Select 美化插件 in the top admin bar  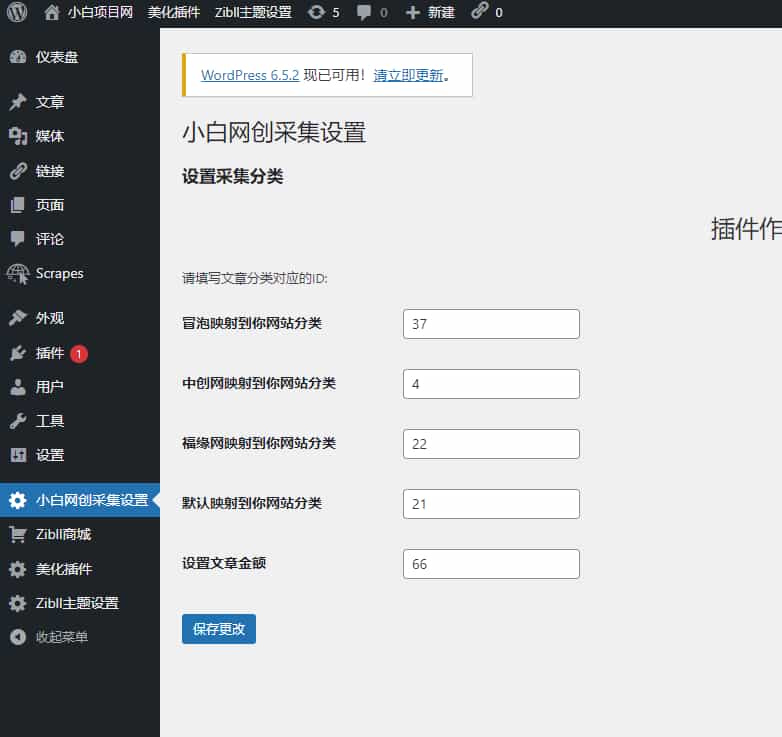(173, 12)
